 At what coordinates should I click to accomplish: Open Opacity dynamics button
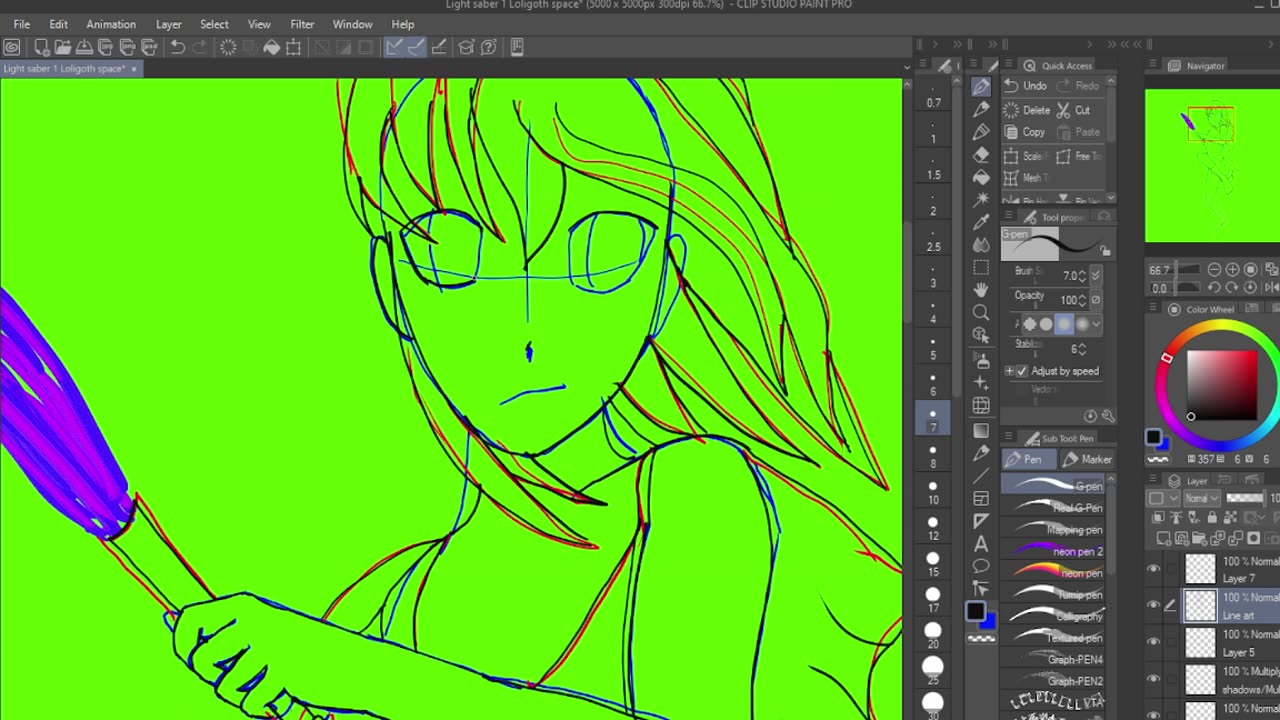click(x=1096, y=299)
